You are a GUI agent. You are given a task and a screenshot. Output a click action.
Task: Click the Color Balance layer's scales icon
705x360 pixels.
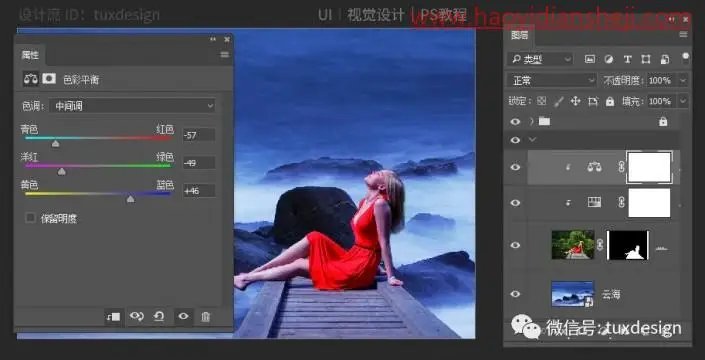(x=594, y=167)
